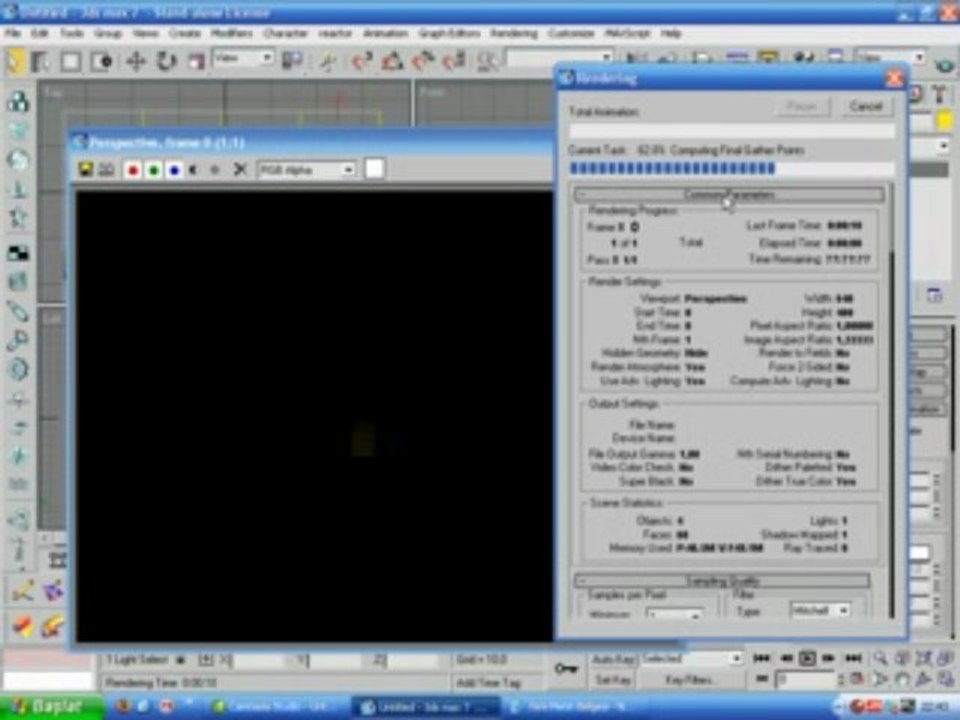Viewport: 960px width, 720px height.
Task: Open the Modifiers menu
Action: click(x=232, y=33)
